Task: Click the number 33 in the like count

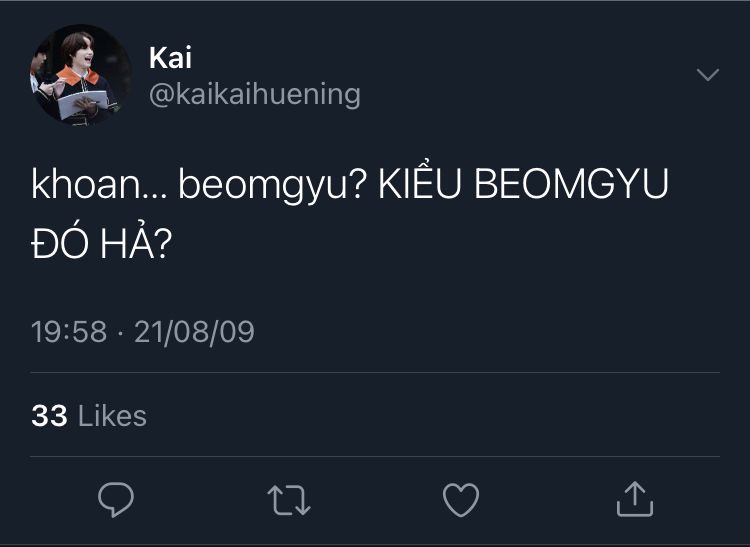Action: click(49, 416)
